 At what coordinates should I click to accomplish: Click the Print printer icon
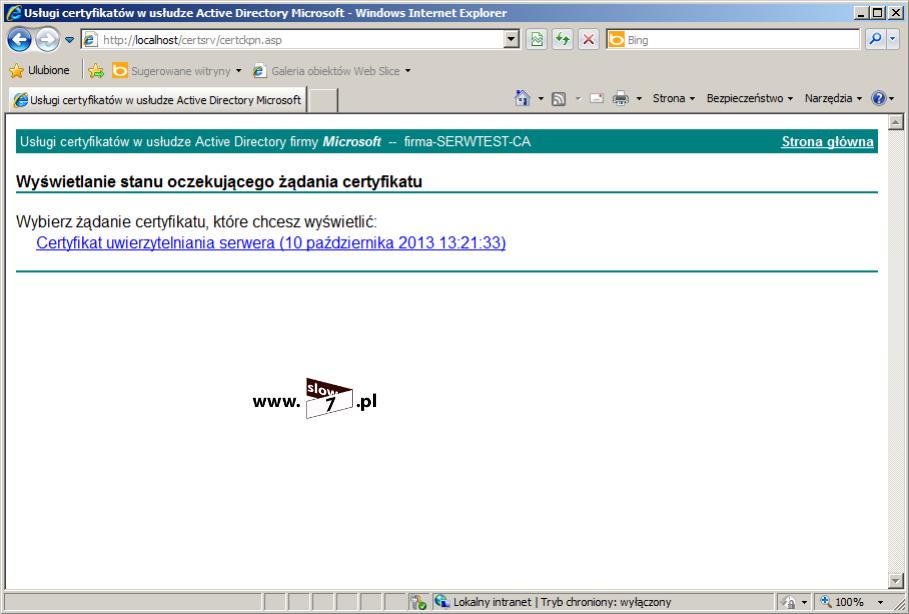(620, 99)
